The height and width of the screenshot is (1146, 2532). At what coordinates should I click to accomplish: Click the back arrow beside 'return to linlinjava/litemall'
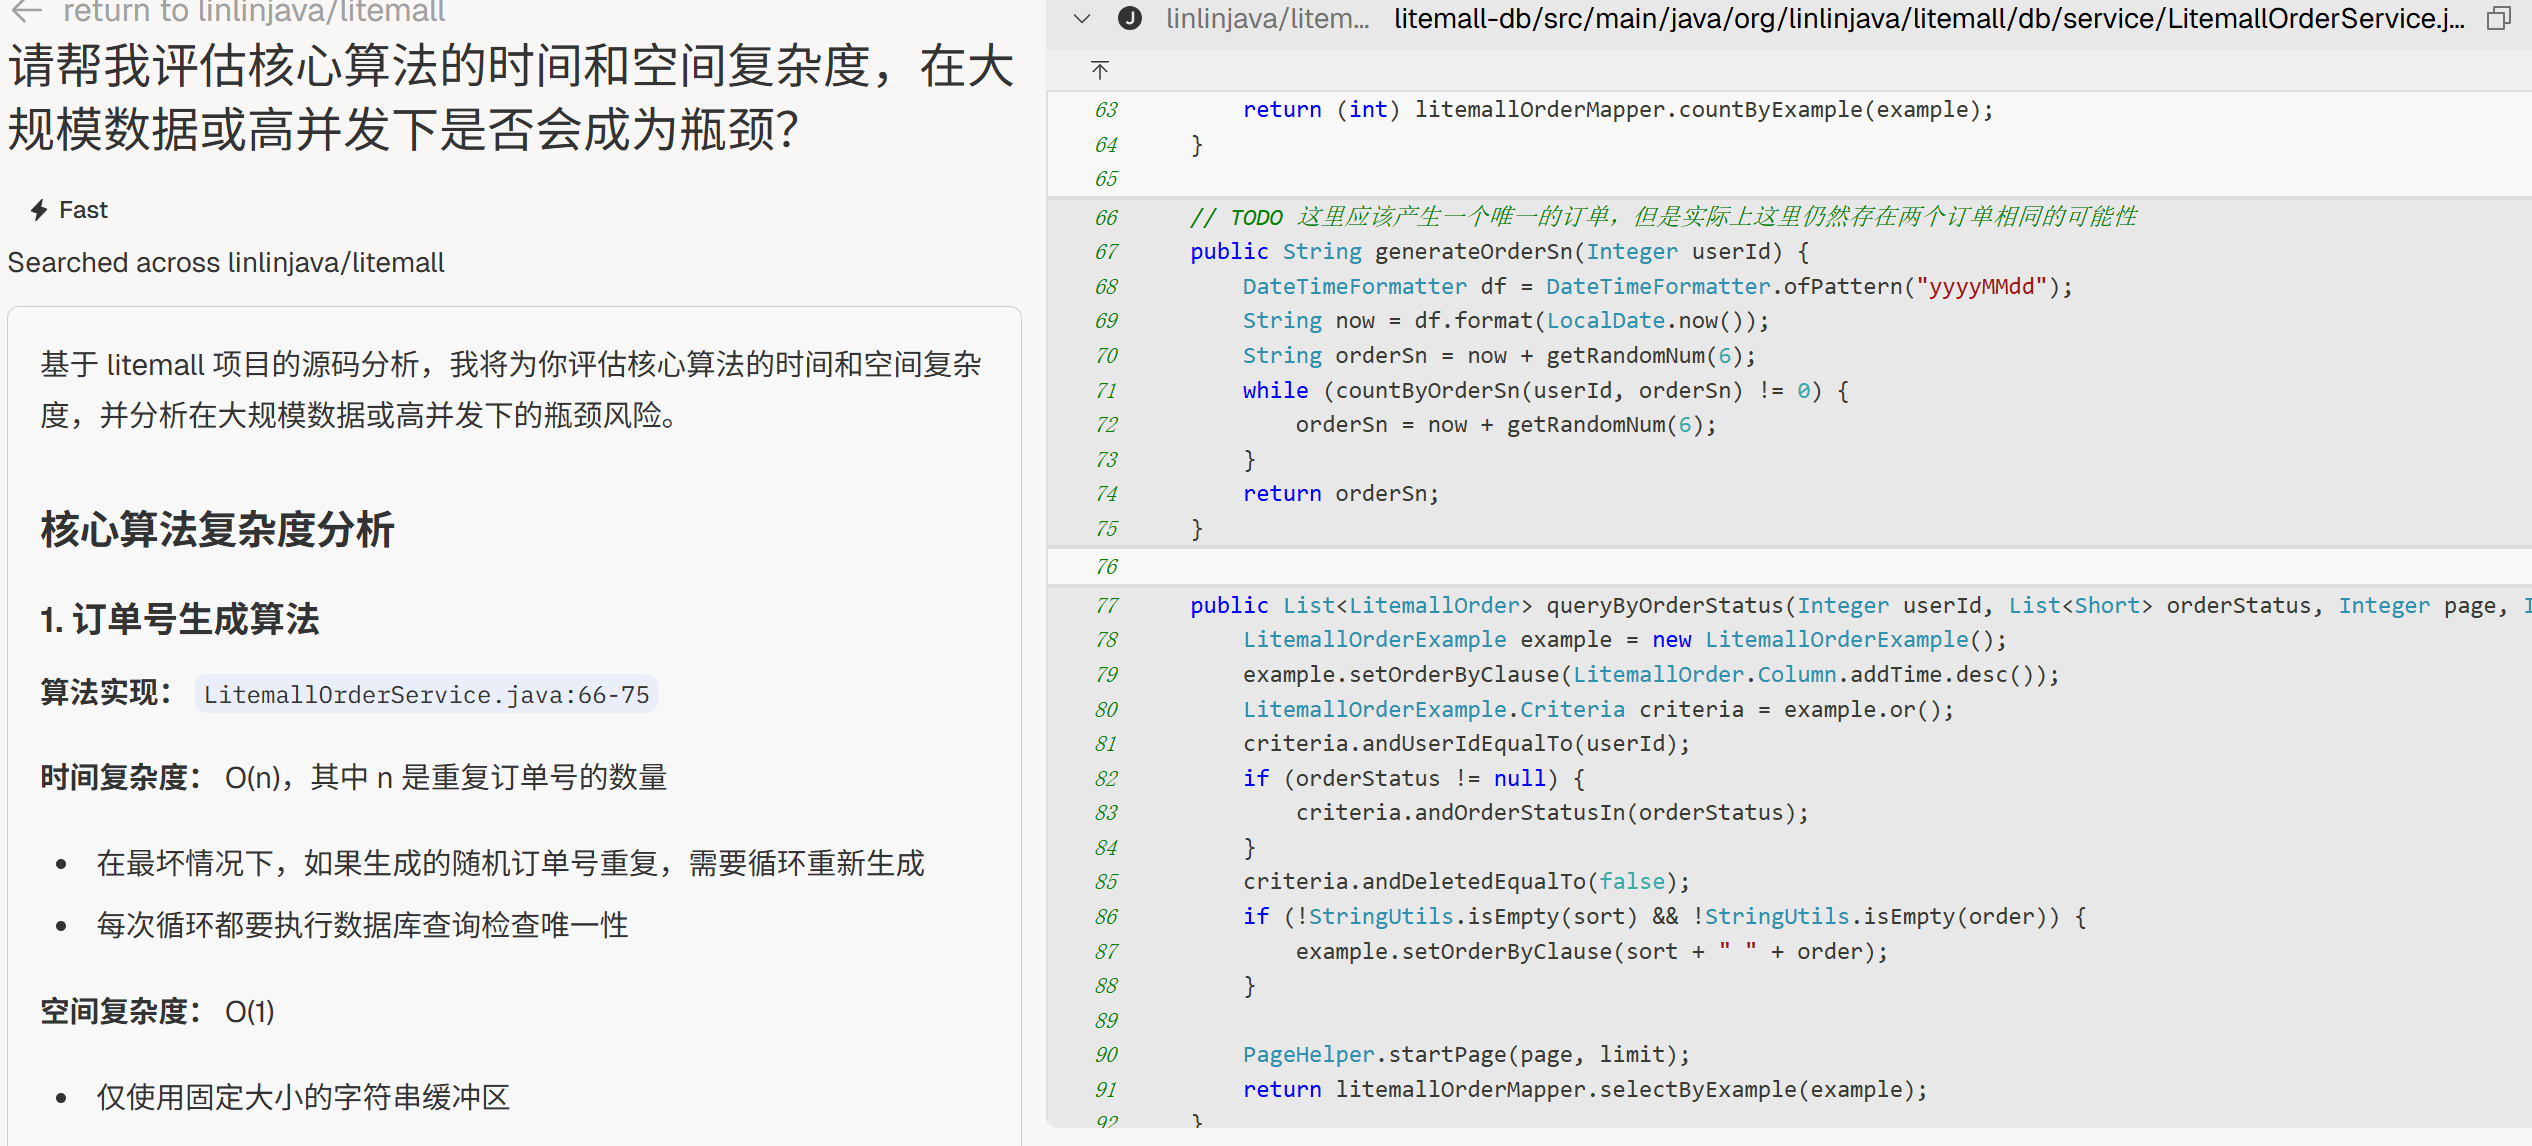tap(27, 12)
